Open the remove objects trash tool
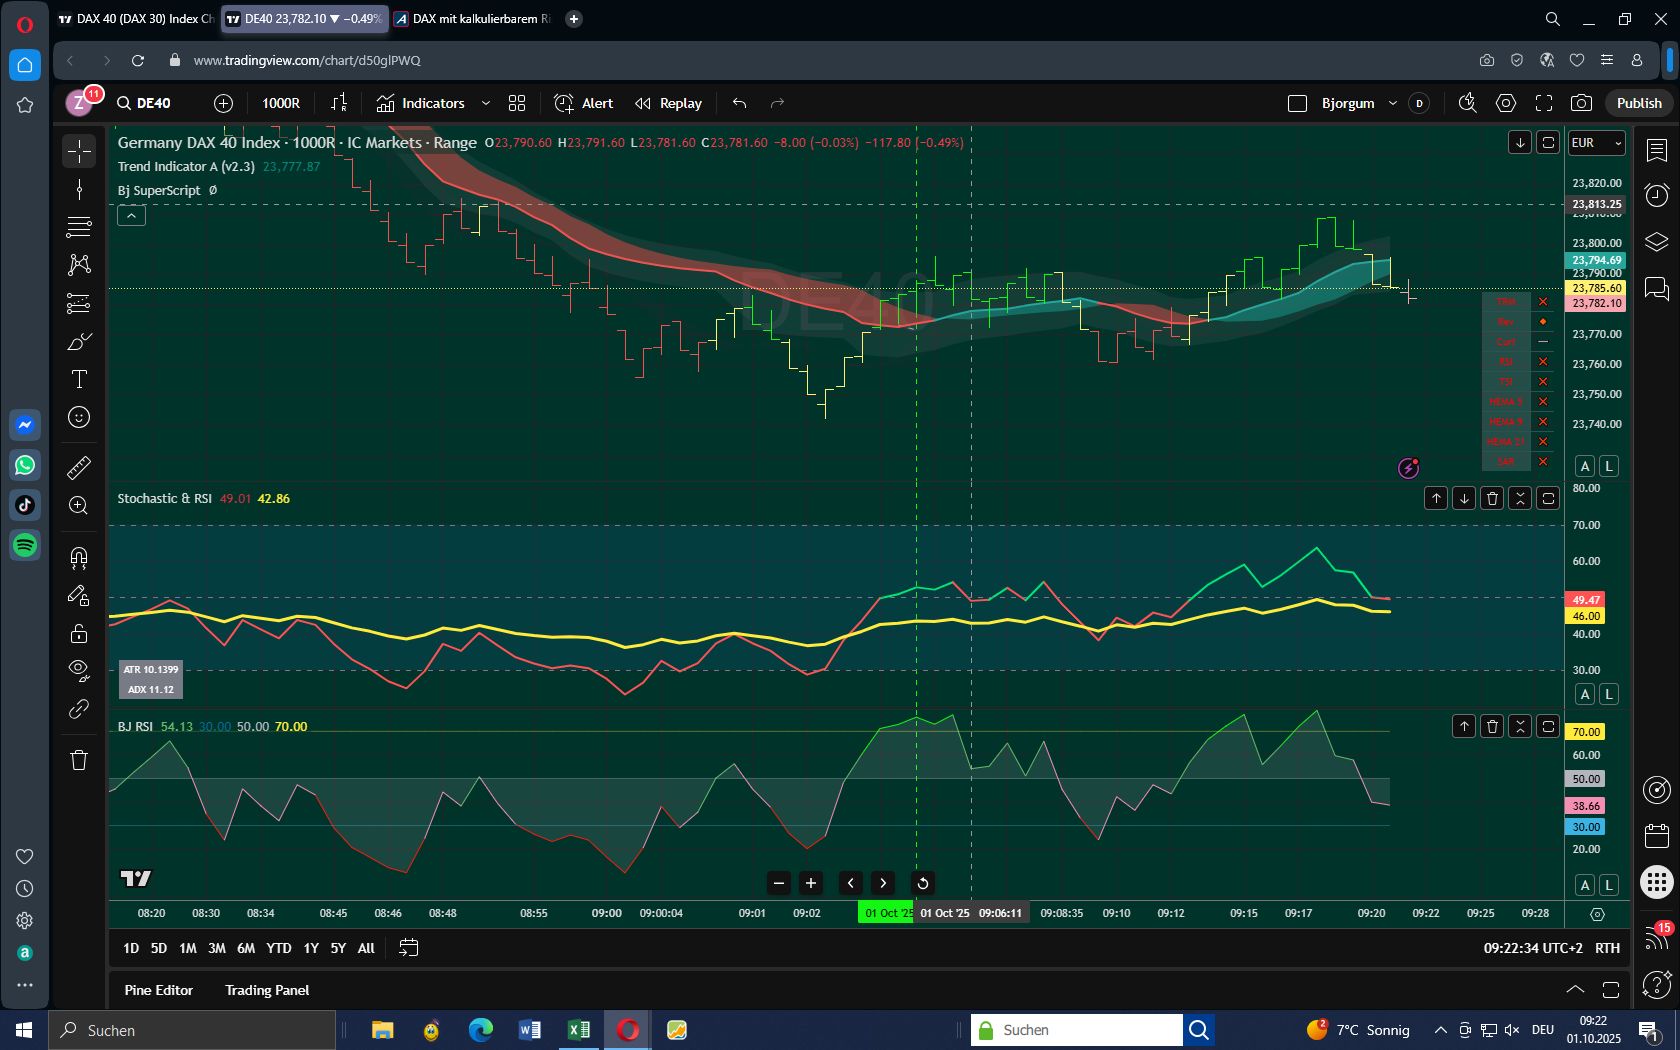The height and width of the screenshot is (1050, 1680). pyautogui.click(x=78, y=760)
